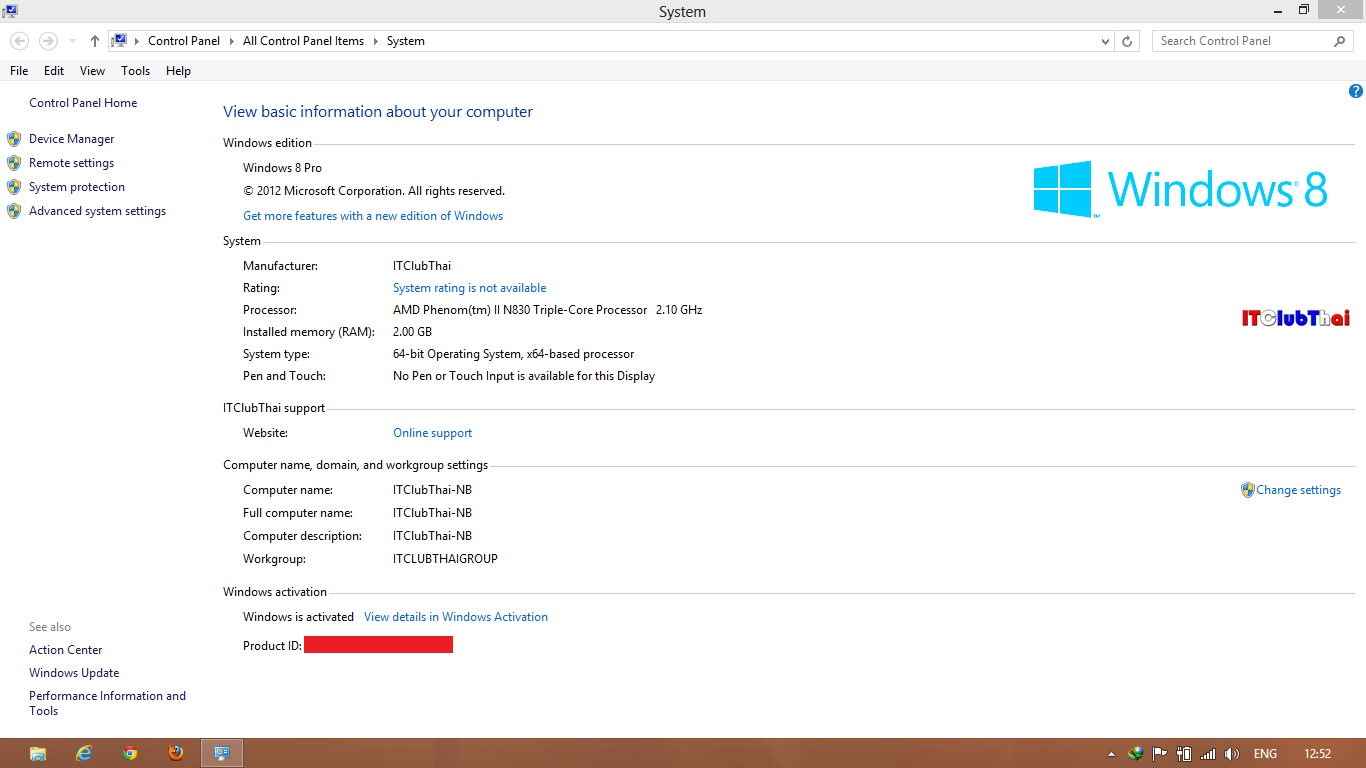The image size is (1366, 768).
Task: Click the shield icon next to Device Manager
Action: click(14, 139)
